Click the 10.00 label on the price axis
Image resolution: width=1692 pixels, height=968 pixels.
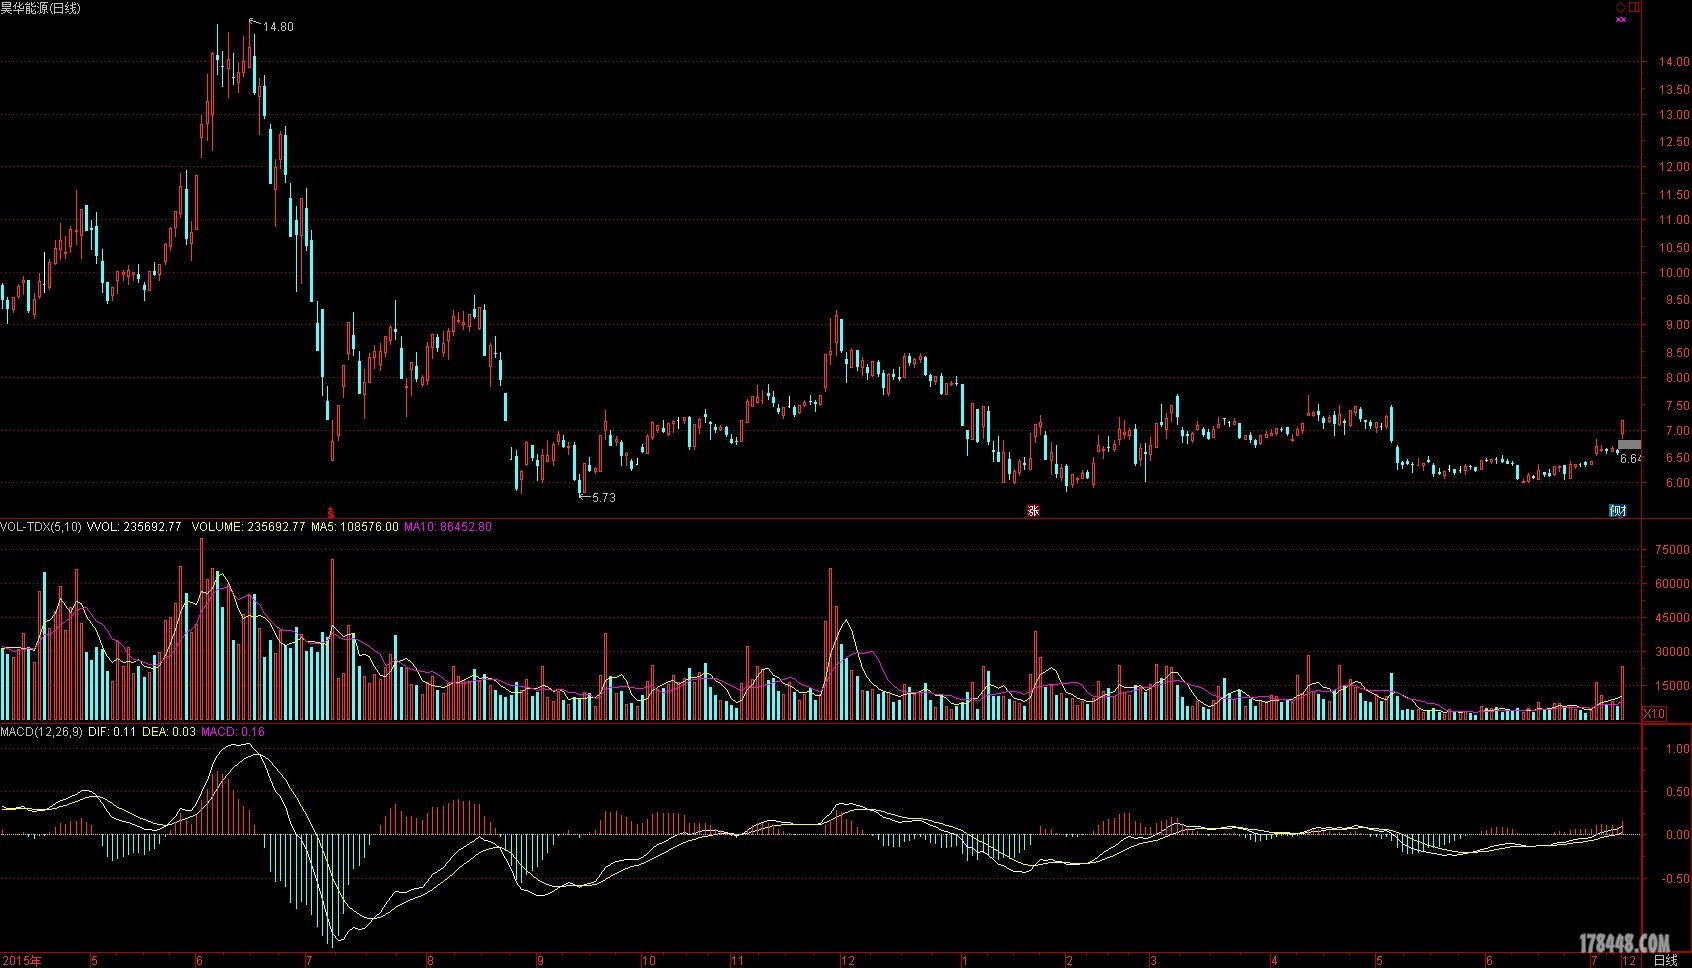tap(1674, 273)
